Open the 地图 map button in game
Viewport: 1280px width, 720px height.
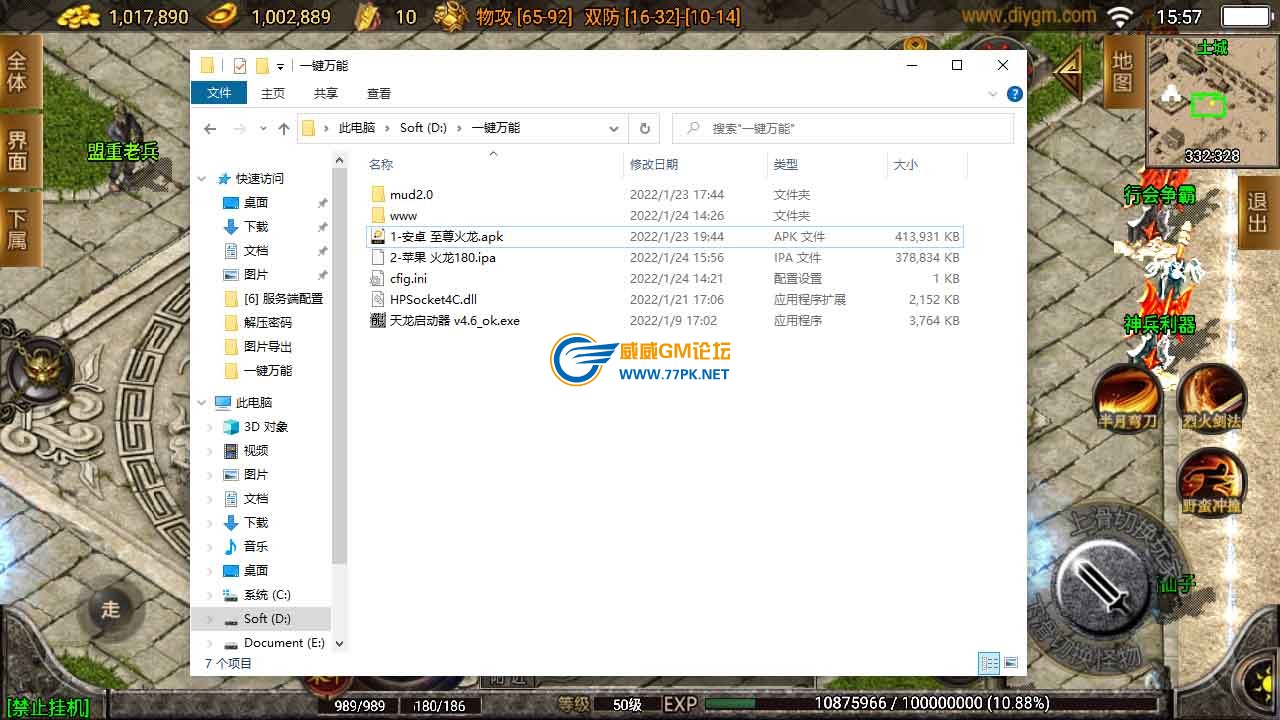pyautogui.click(x=1123, y=73)
